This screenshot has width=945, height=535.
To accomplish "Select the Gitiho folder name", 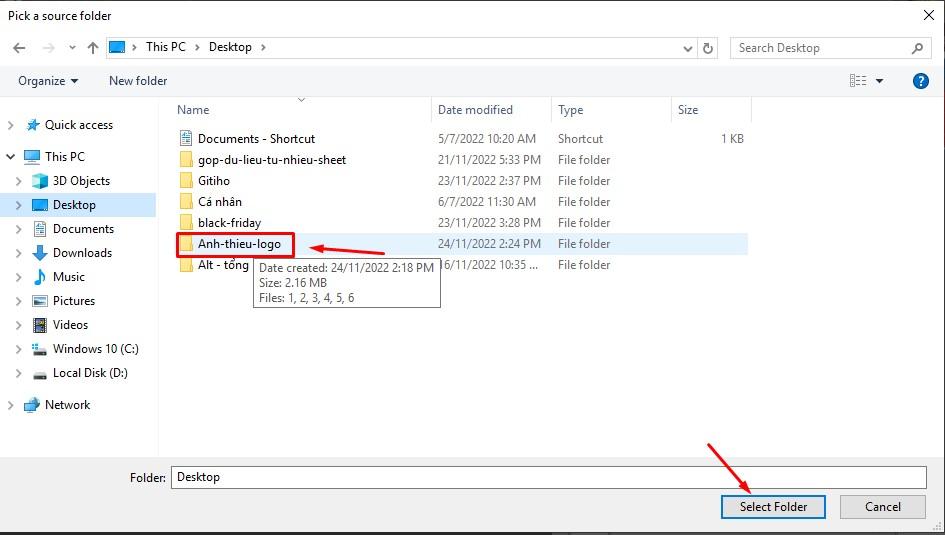I will pos(214,181).
